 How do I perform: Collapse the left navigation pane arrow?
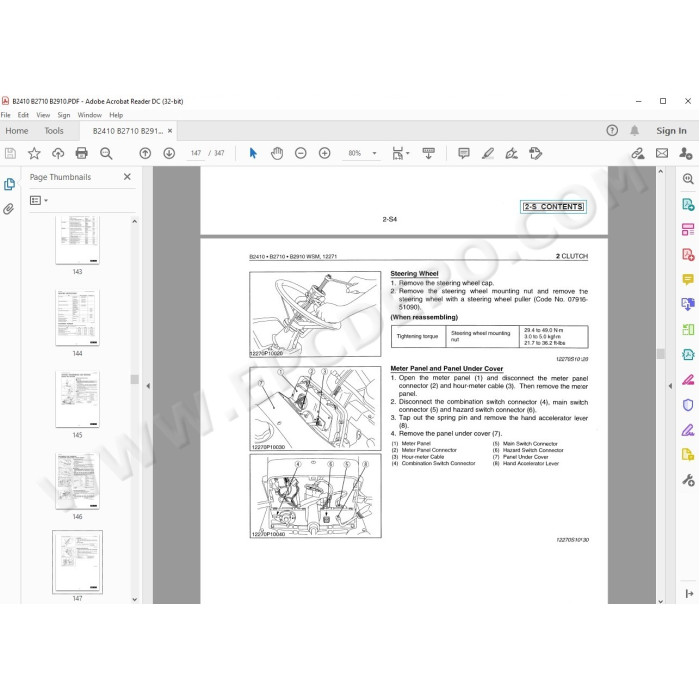pyautogui.click(x=148, y=386)
